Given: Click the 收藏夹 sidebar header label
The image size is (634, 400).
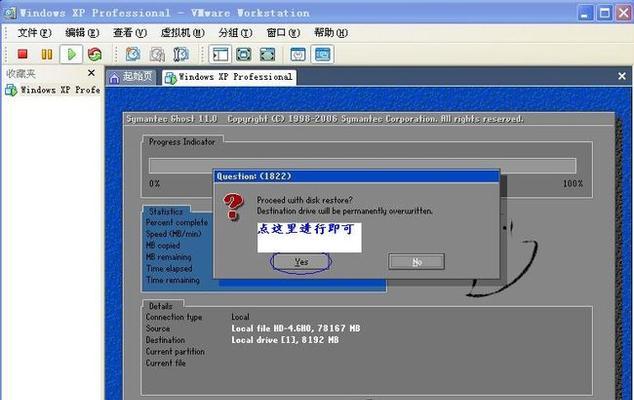Looking at the screenshot, I should click(x=21, y=74).
